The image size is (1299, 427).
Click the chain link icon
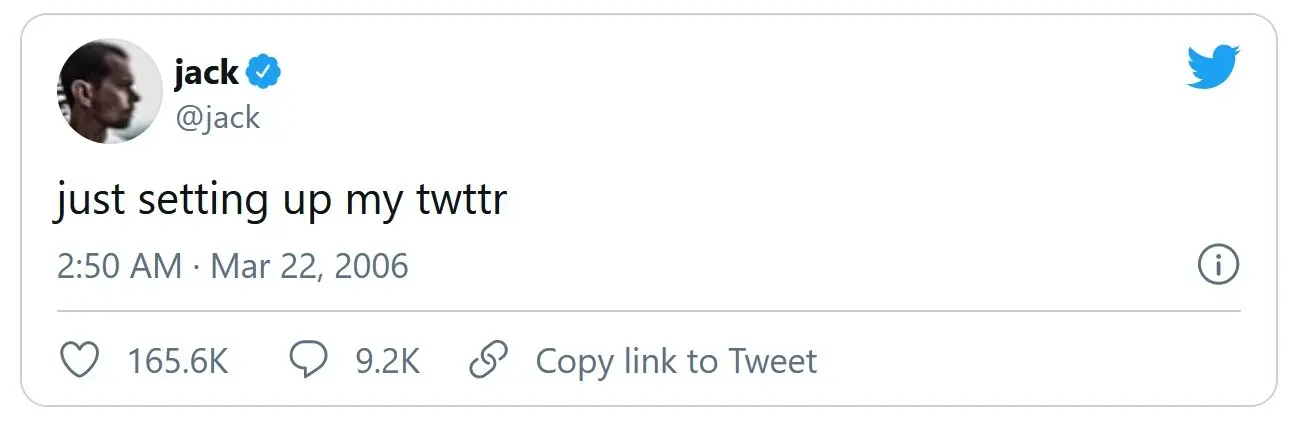coord(488,361)
